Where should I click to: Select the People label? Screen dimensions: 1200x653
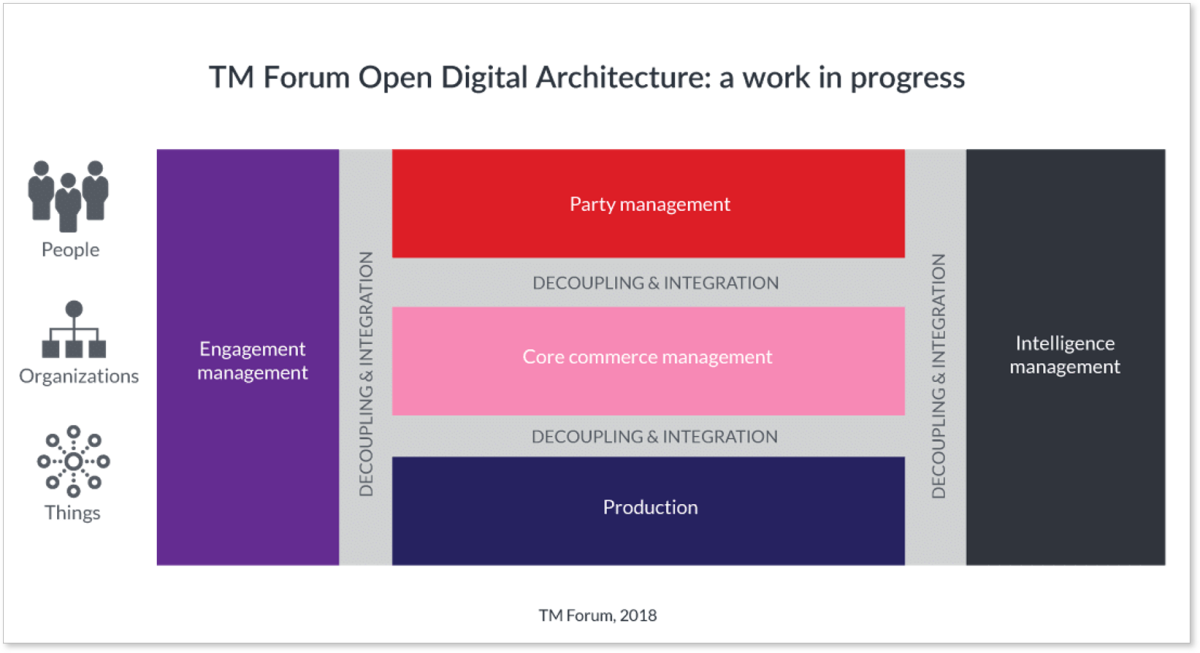[x=70, y=250]
